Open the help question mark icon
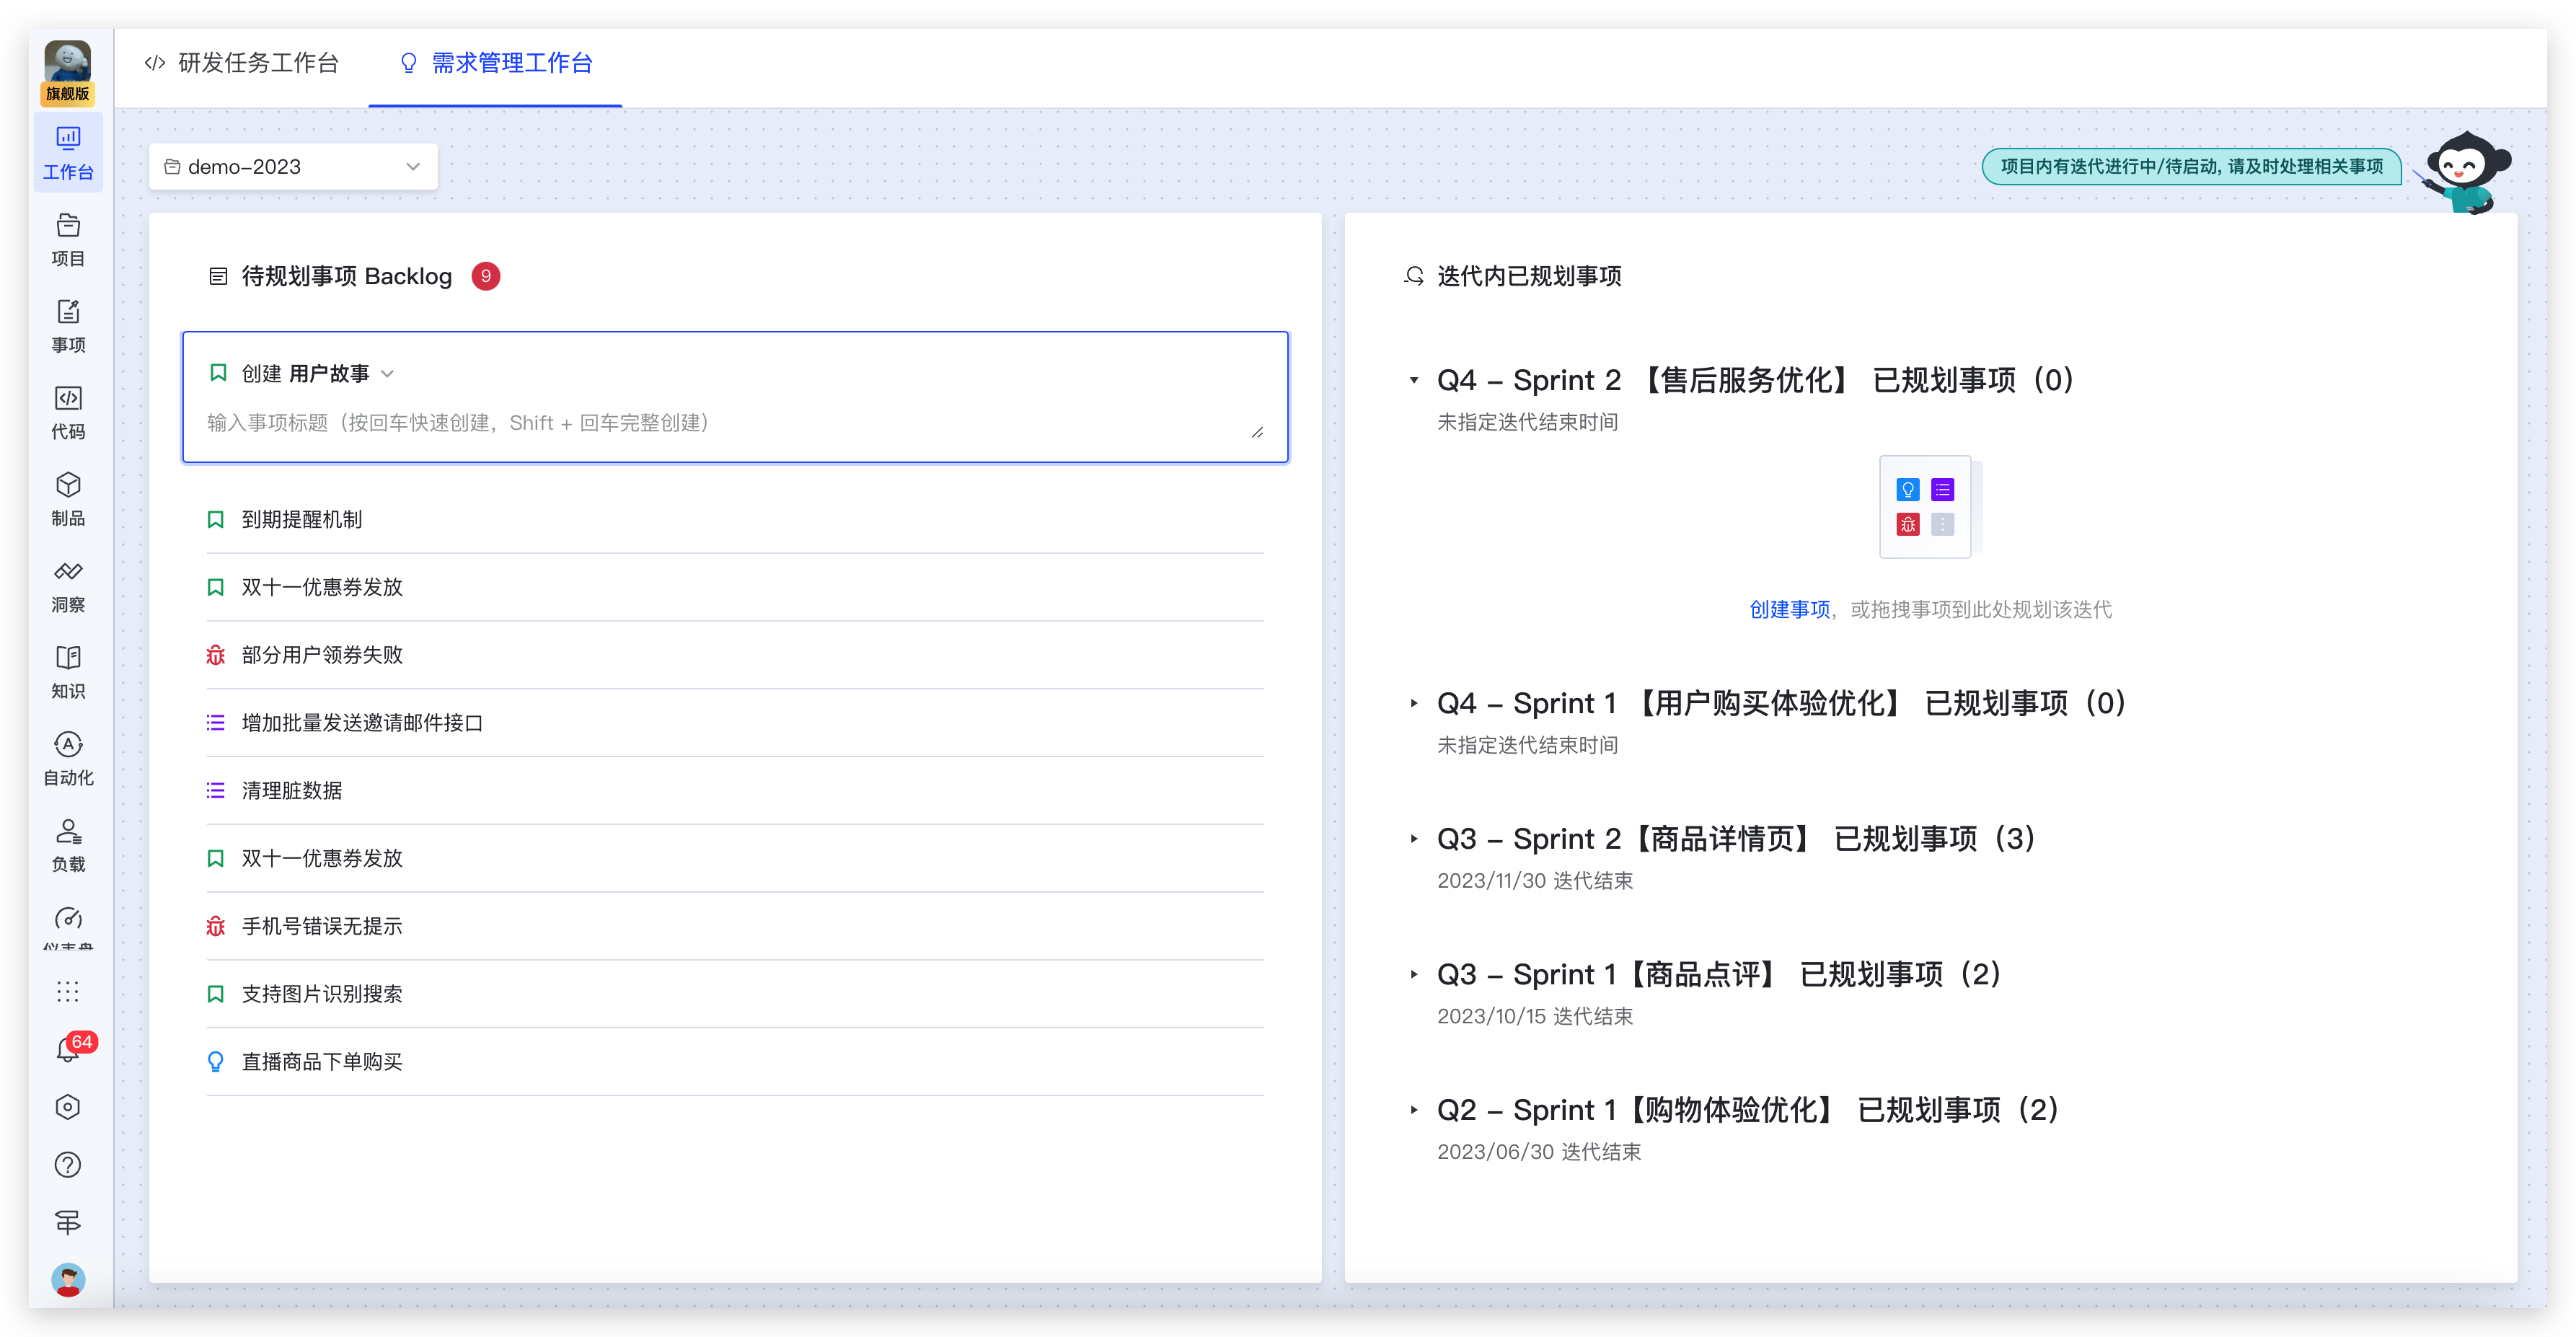The height and width of the screenshot is (1337, 2576). coord(68,1164)
